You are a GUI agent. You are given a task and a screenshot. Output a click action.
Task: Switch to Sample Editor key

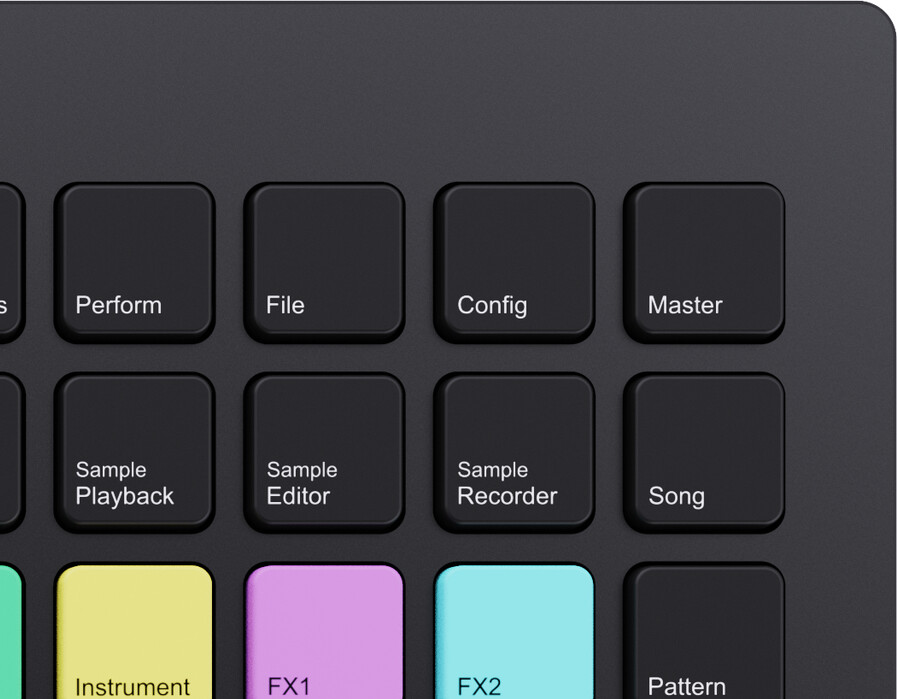tap(324, 452)
